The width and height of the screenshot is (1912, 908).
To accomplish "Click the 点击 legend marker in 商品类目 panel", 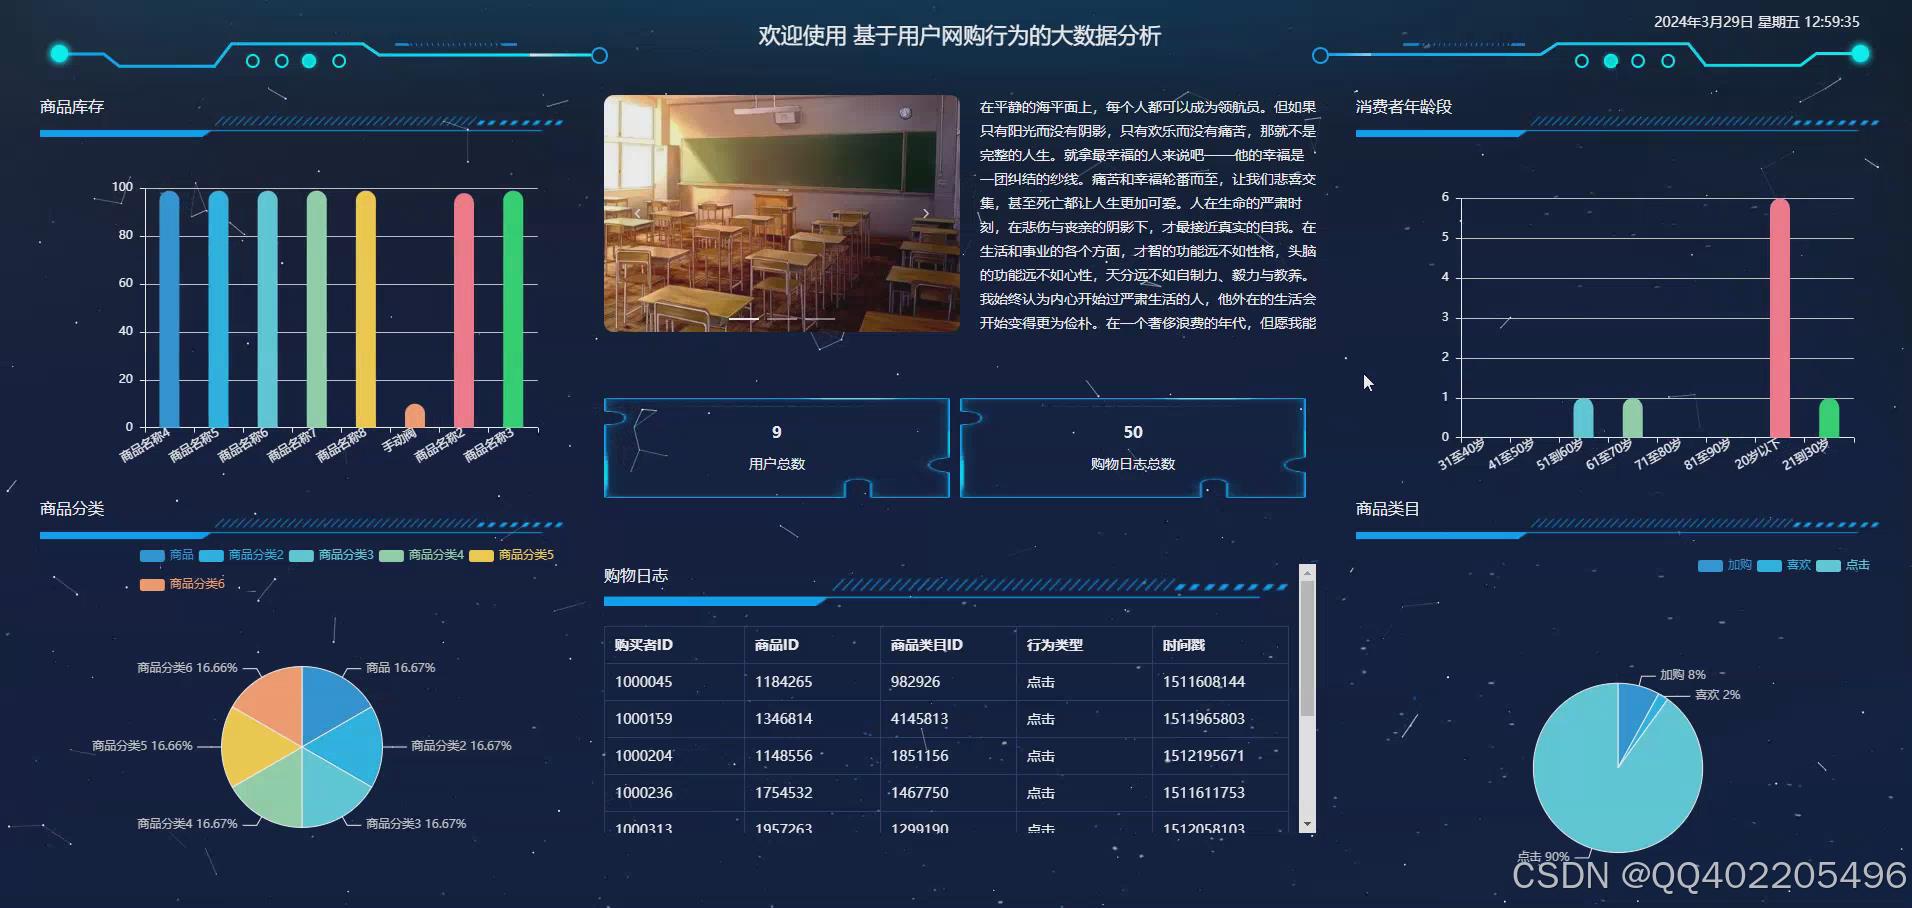I will click(x=1830, y=565).
